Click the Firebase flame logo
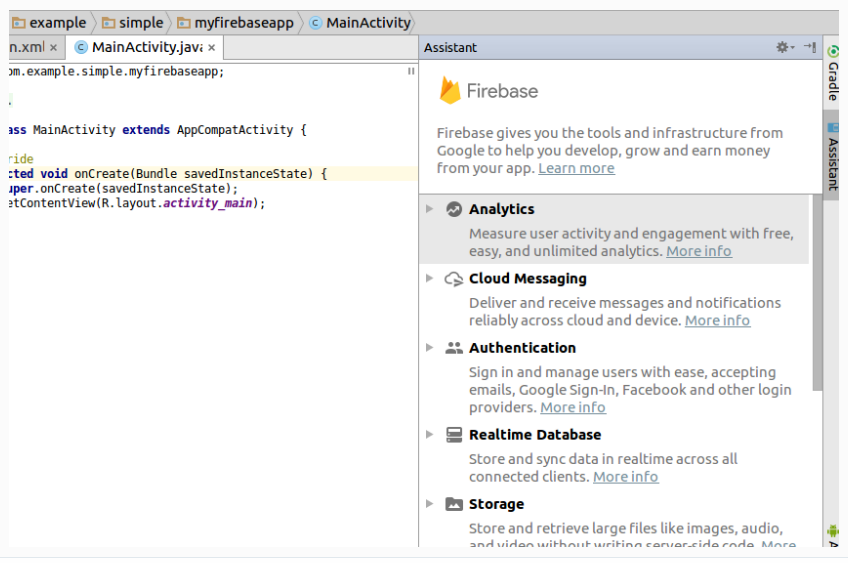This screenshot has width=848, height=563. click(450, 90)
